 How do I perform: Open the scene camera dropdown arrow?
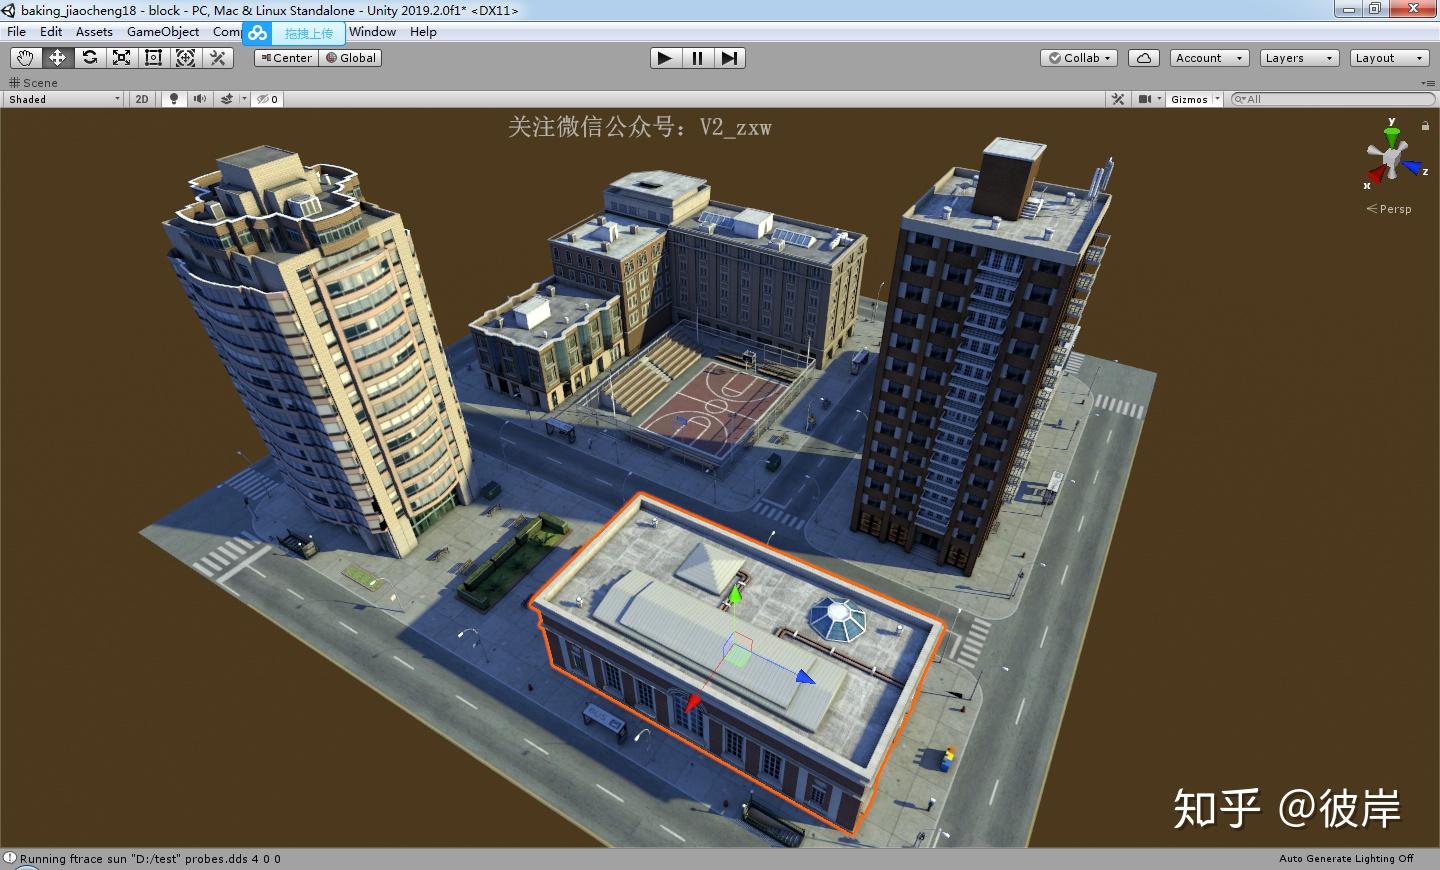point(1159,99)
